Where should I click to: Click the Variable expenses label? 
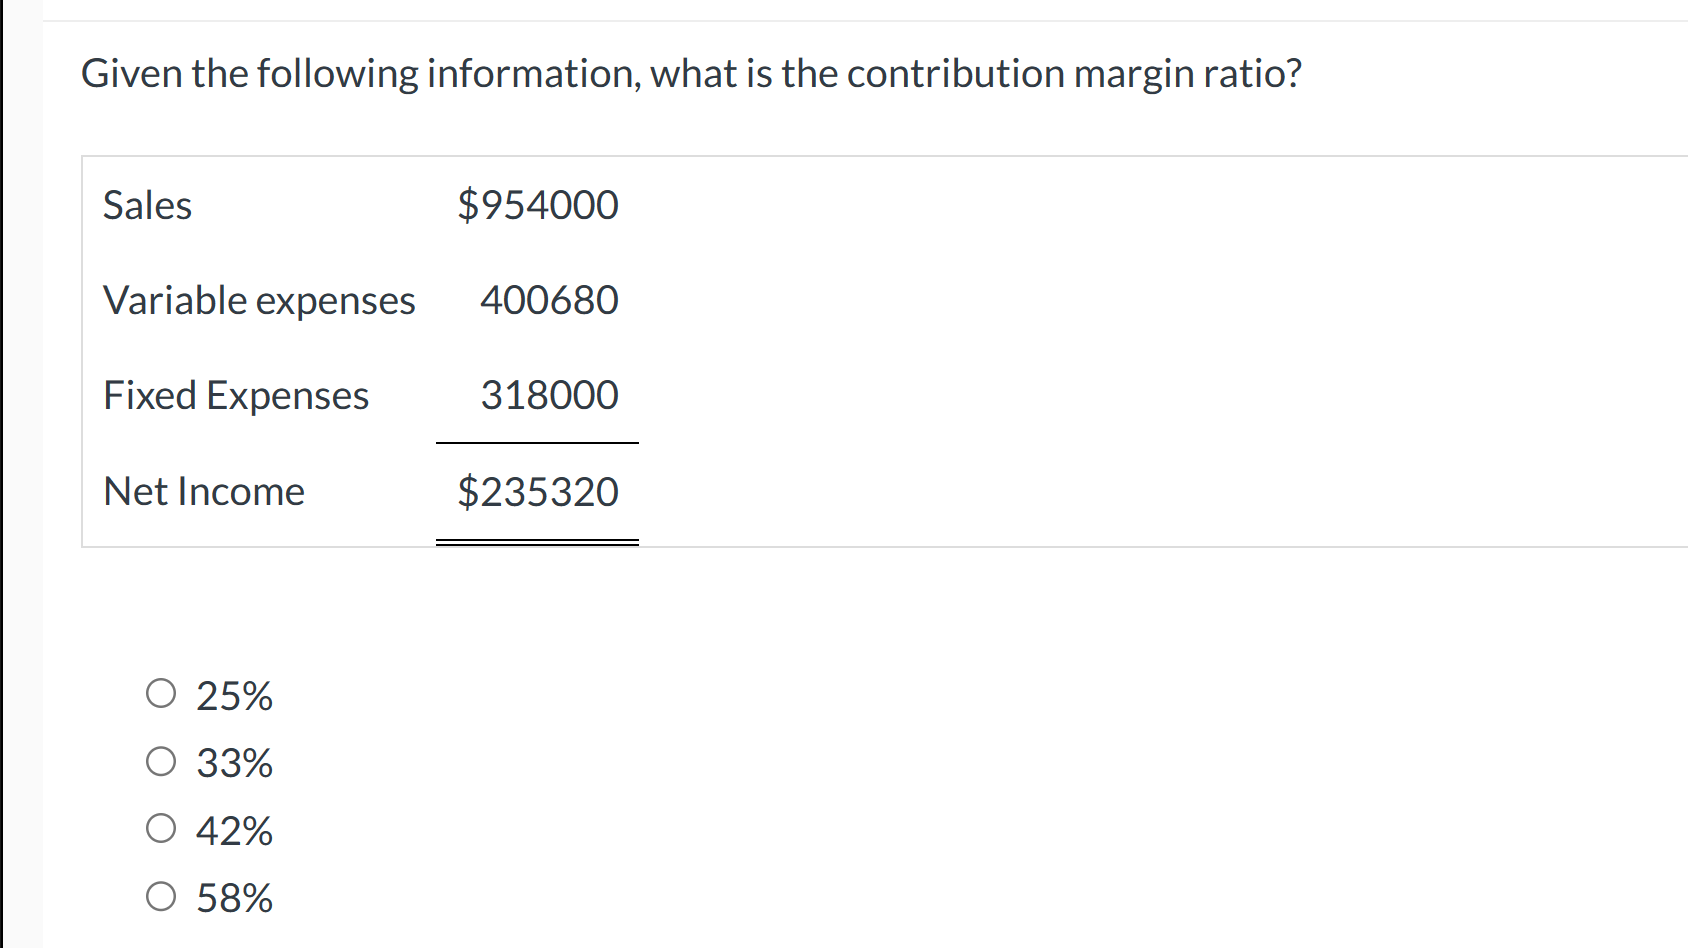click(x=259, y=299)
